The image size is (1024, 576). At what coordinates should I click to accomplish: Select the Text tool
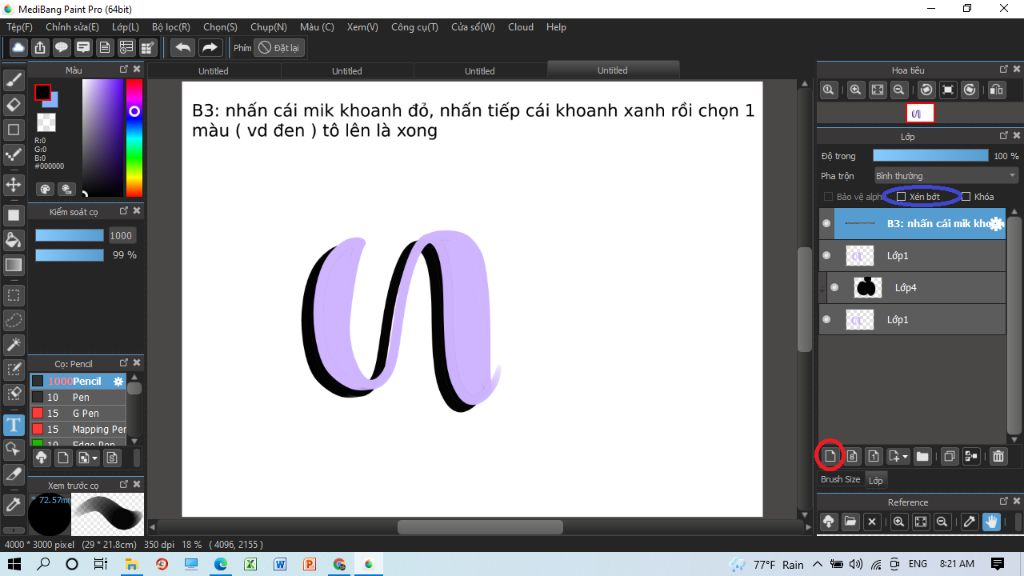[x=14, y=425]
